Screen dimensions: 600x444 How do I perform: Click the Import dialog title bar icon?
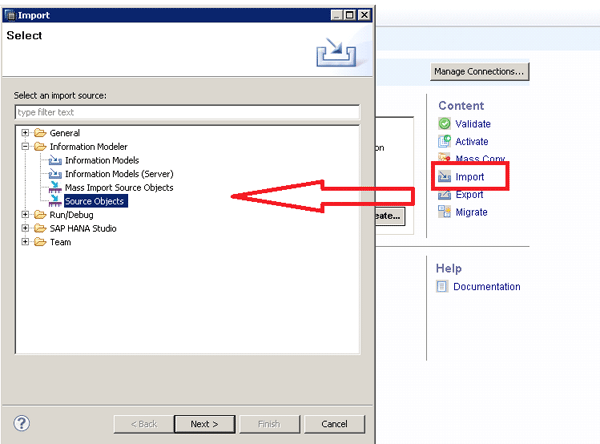click(11, 15)
